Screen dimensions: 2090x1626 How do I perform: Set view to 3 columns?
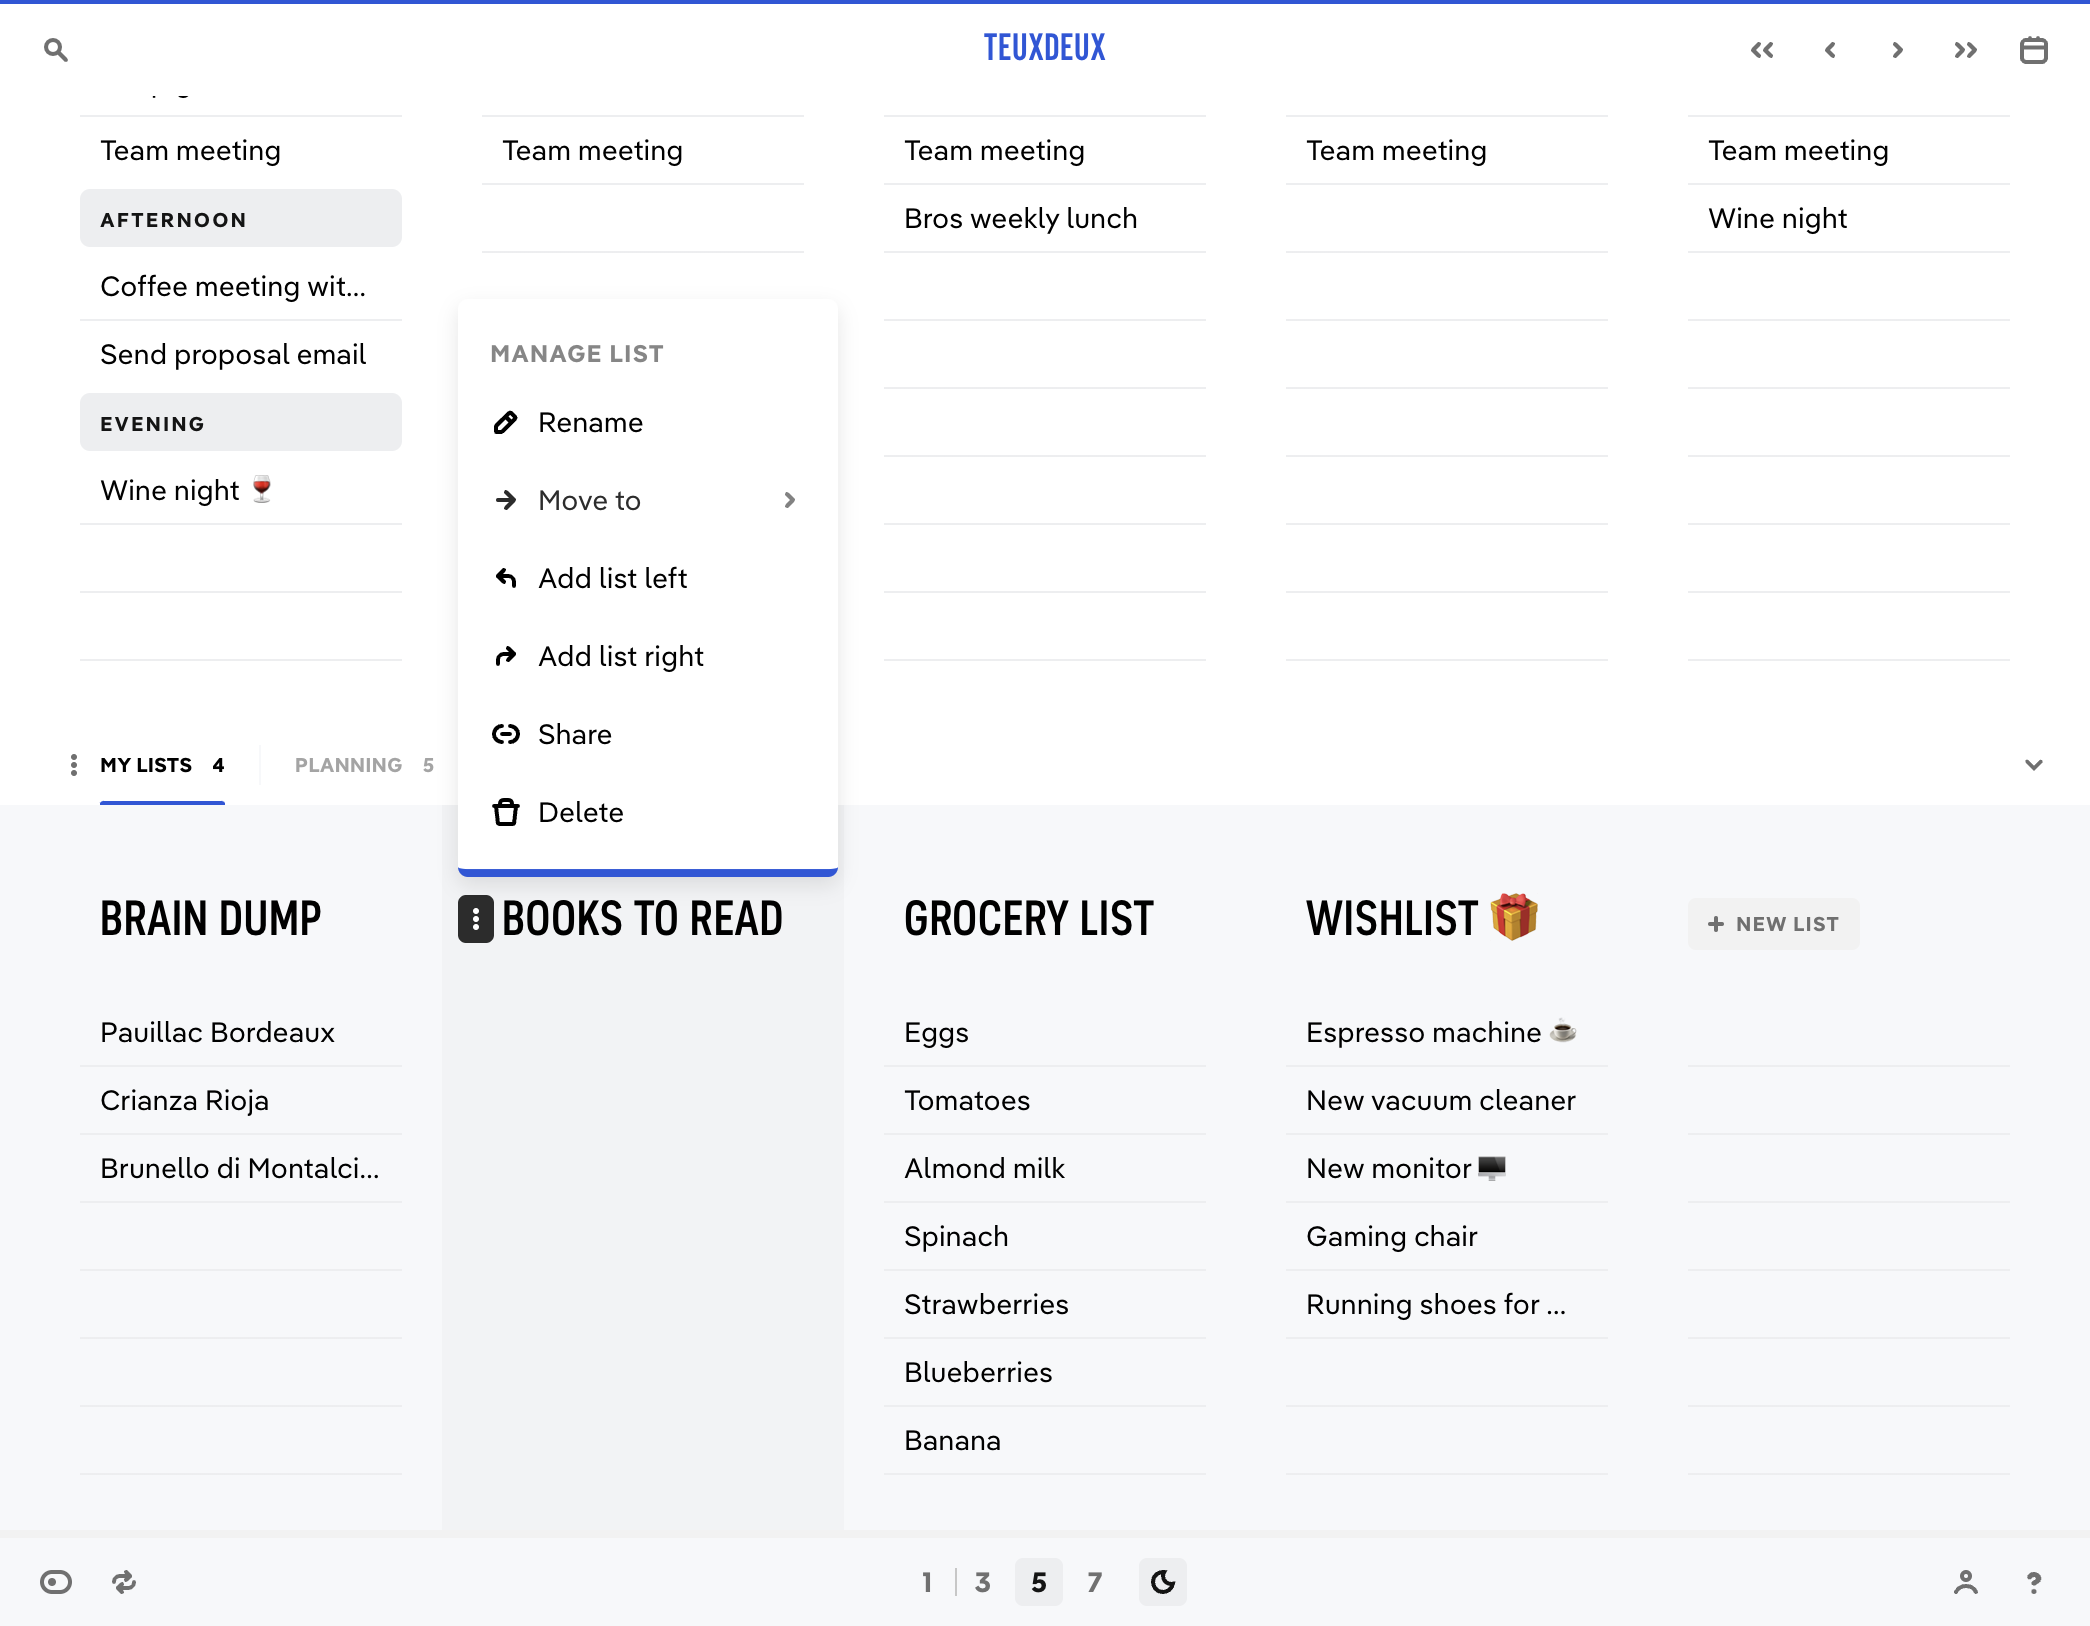pos(983,1582)
